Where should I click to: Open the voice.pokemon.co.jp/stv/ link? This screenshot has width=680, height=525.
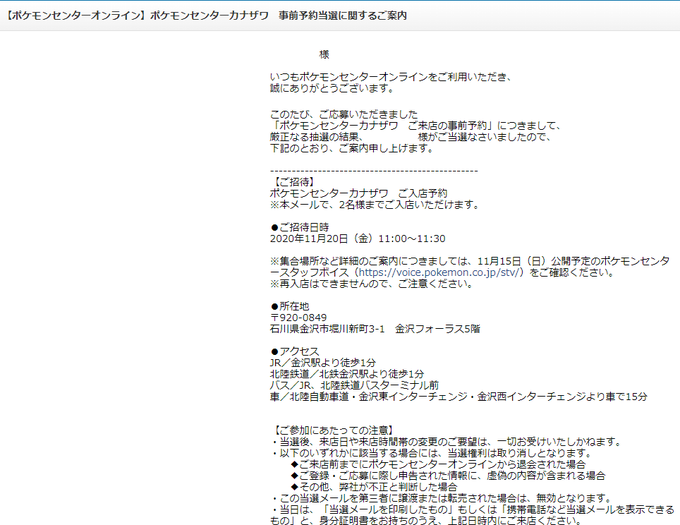point(438,272)
